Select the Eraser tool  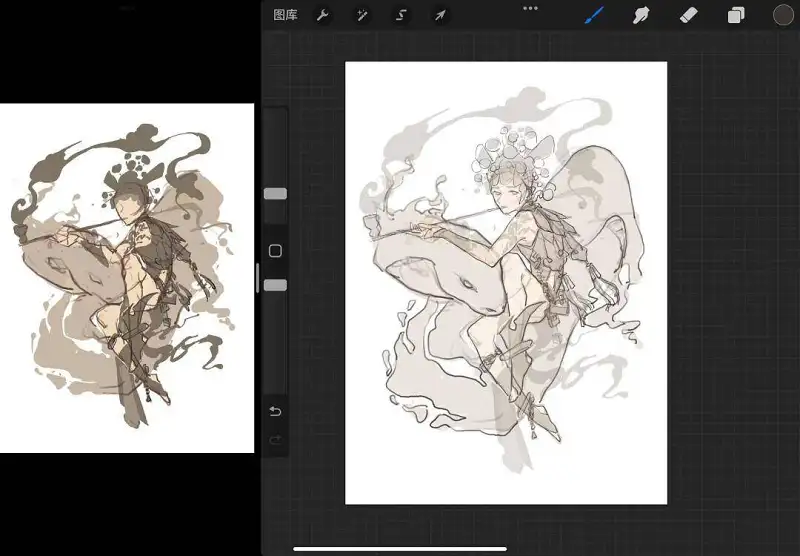click(689, 15)
